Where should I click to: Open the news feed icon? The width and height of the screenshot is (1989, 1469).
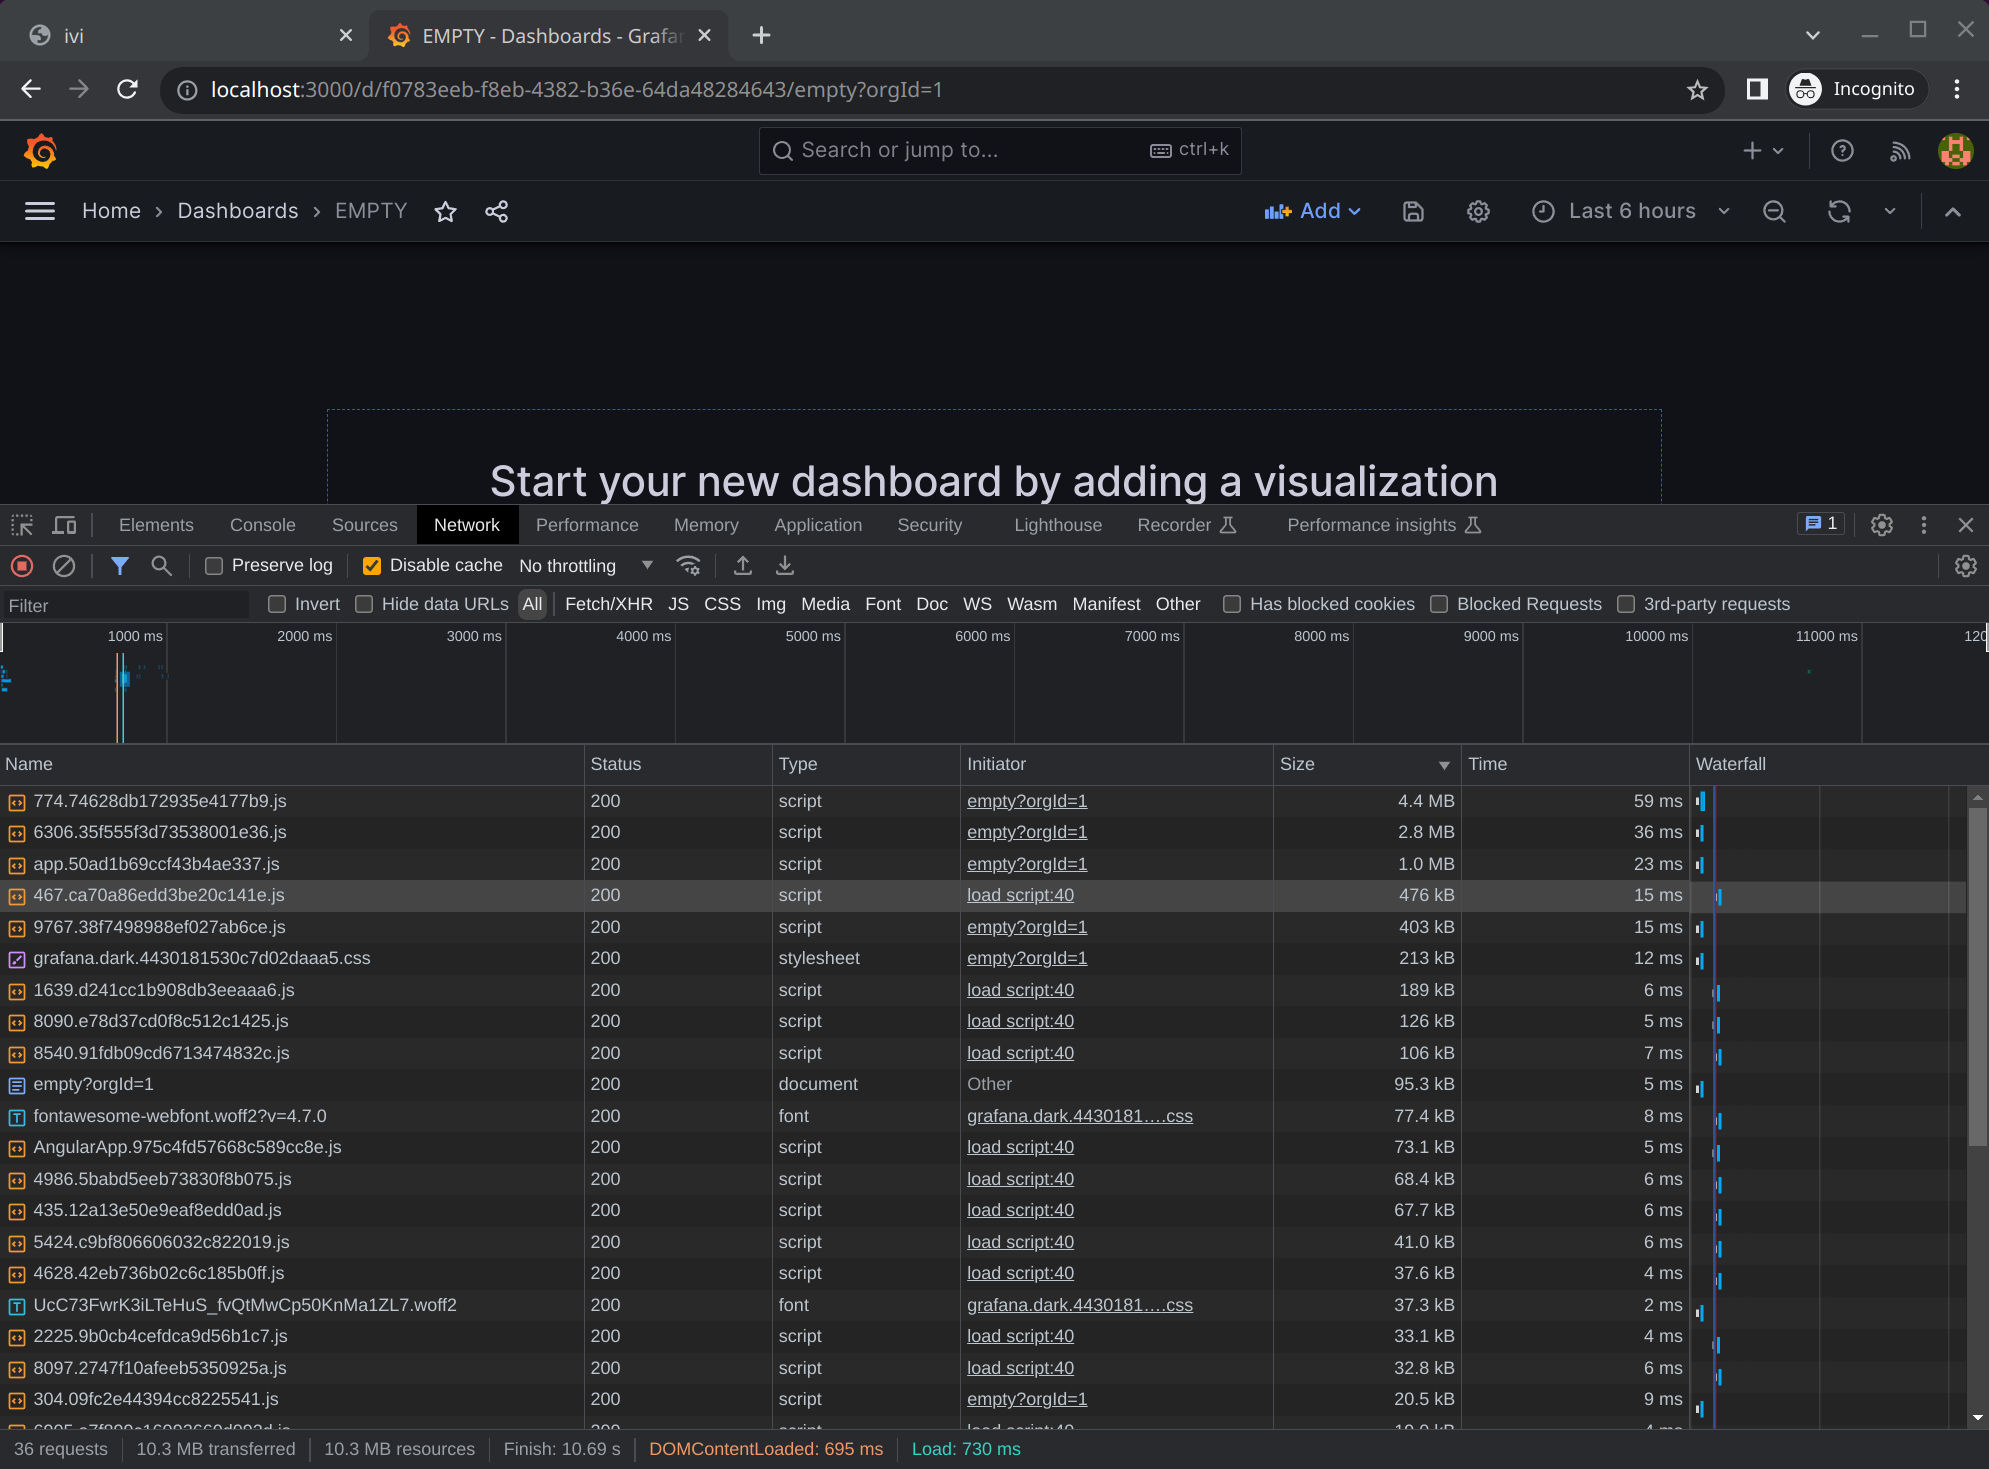[x=1900, y=151]
